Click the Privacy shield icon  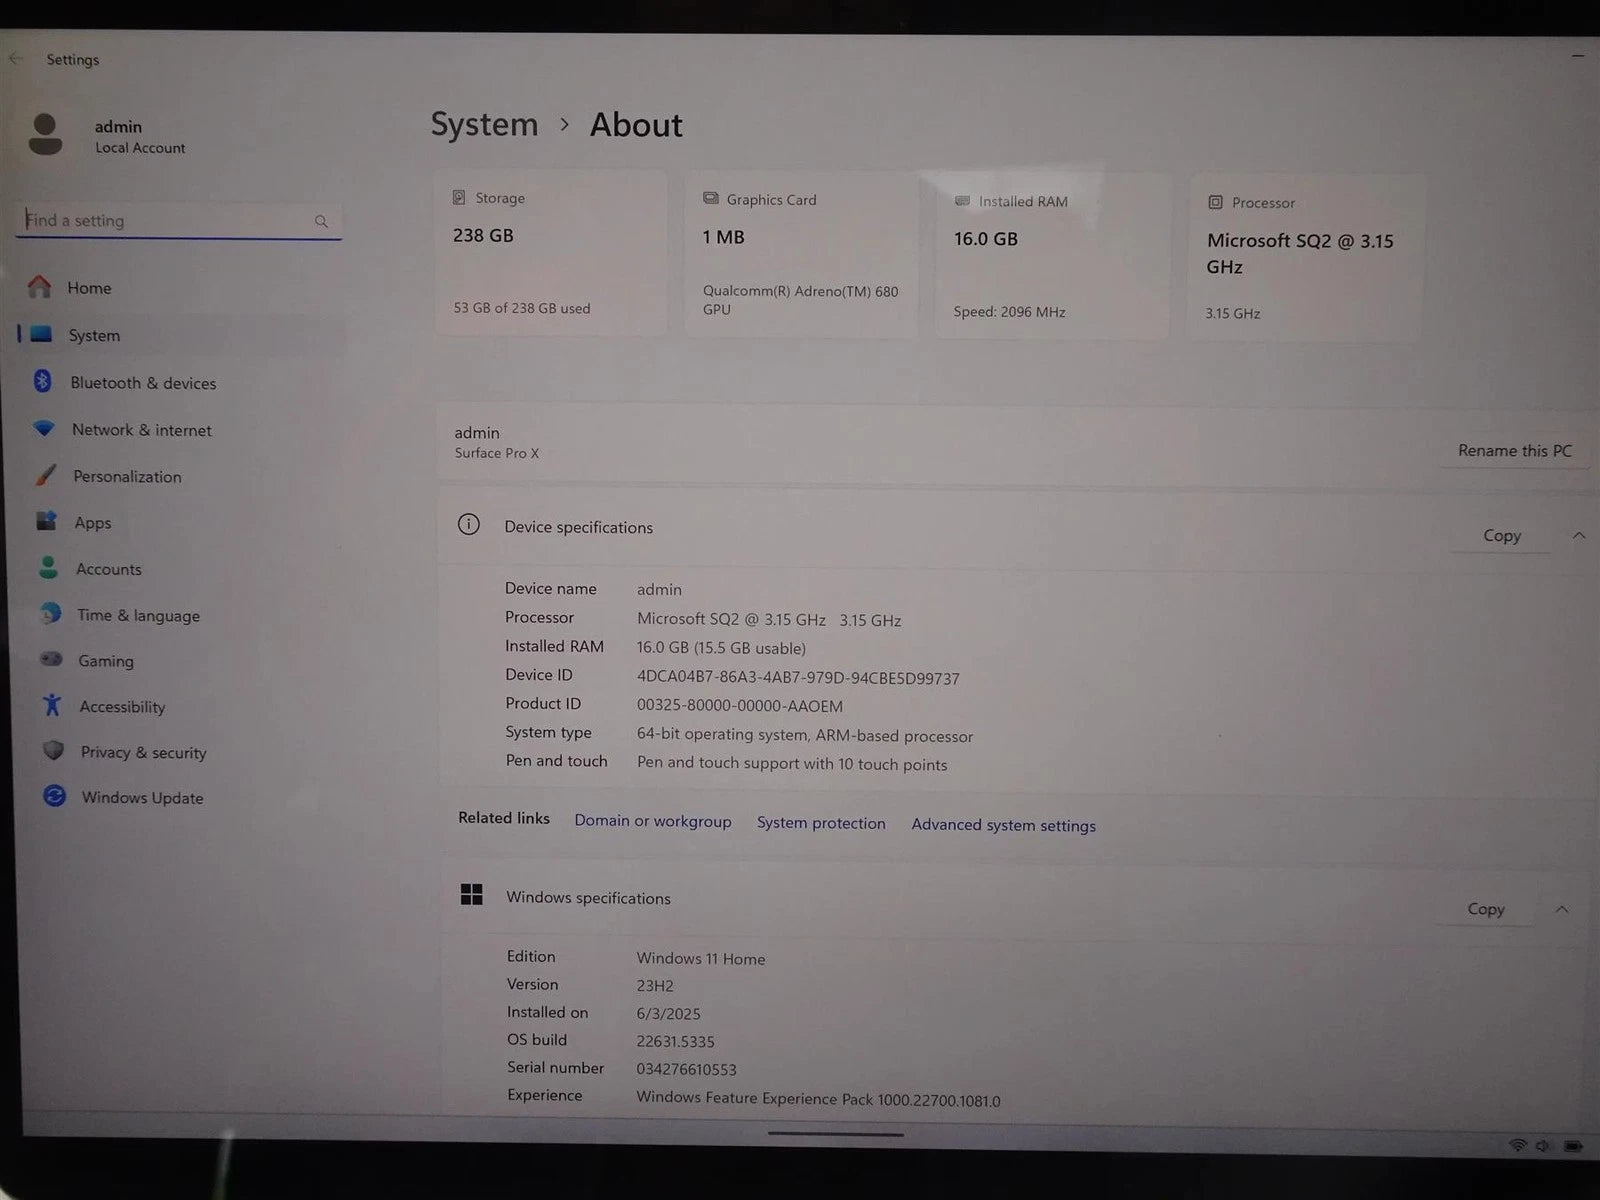tap(53, 750)
